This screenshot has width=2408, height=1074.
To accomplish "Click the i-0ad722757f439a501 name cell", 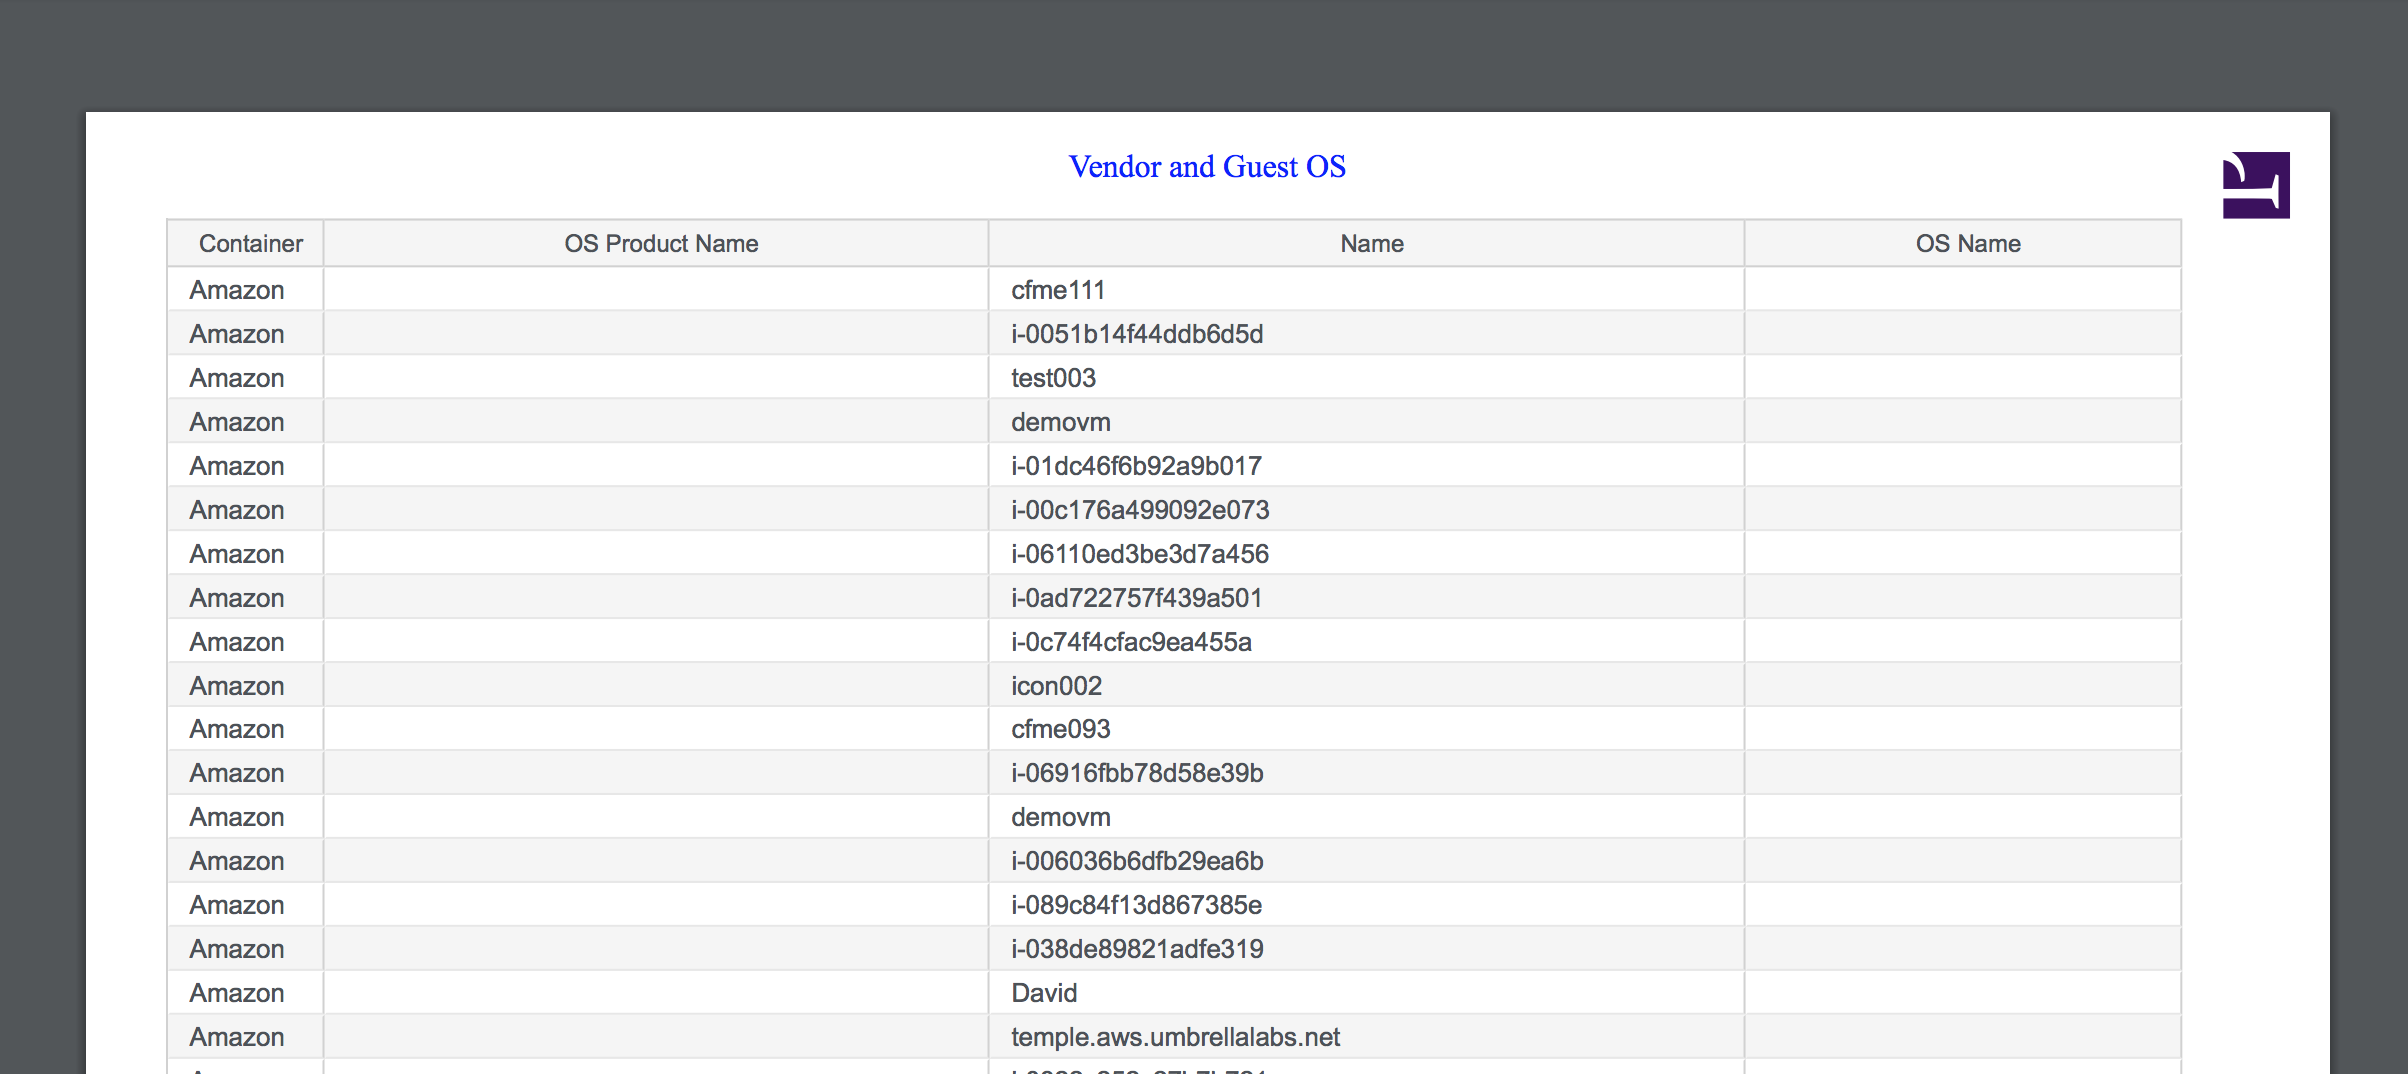I will tap(1367, 598).
